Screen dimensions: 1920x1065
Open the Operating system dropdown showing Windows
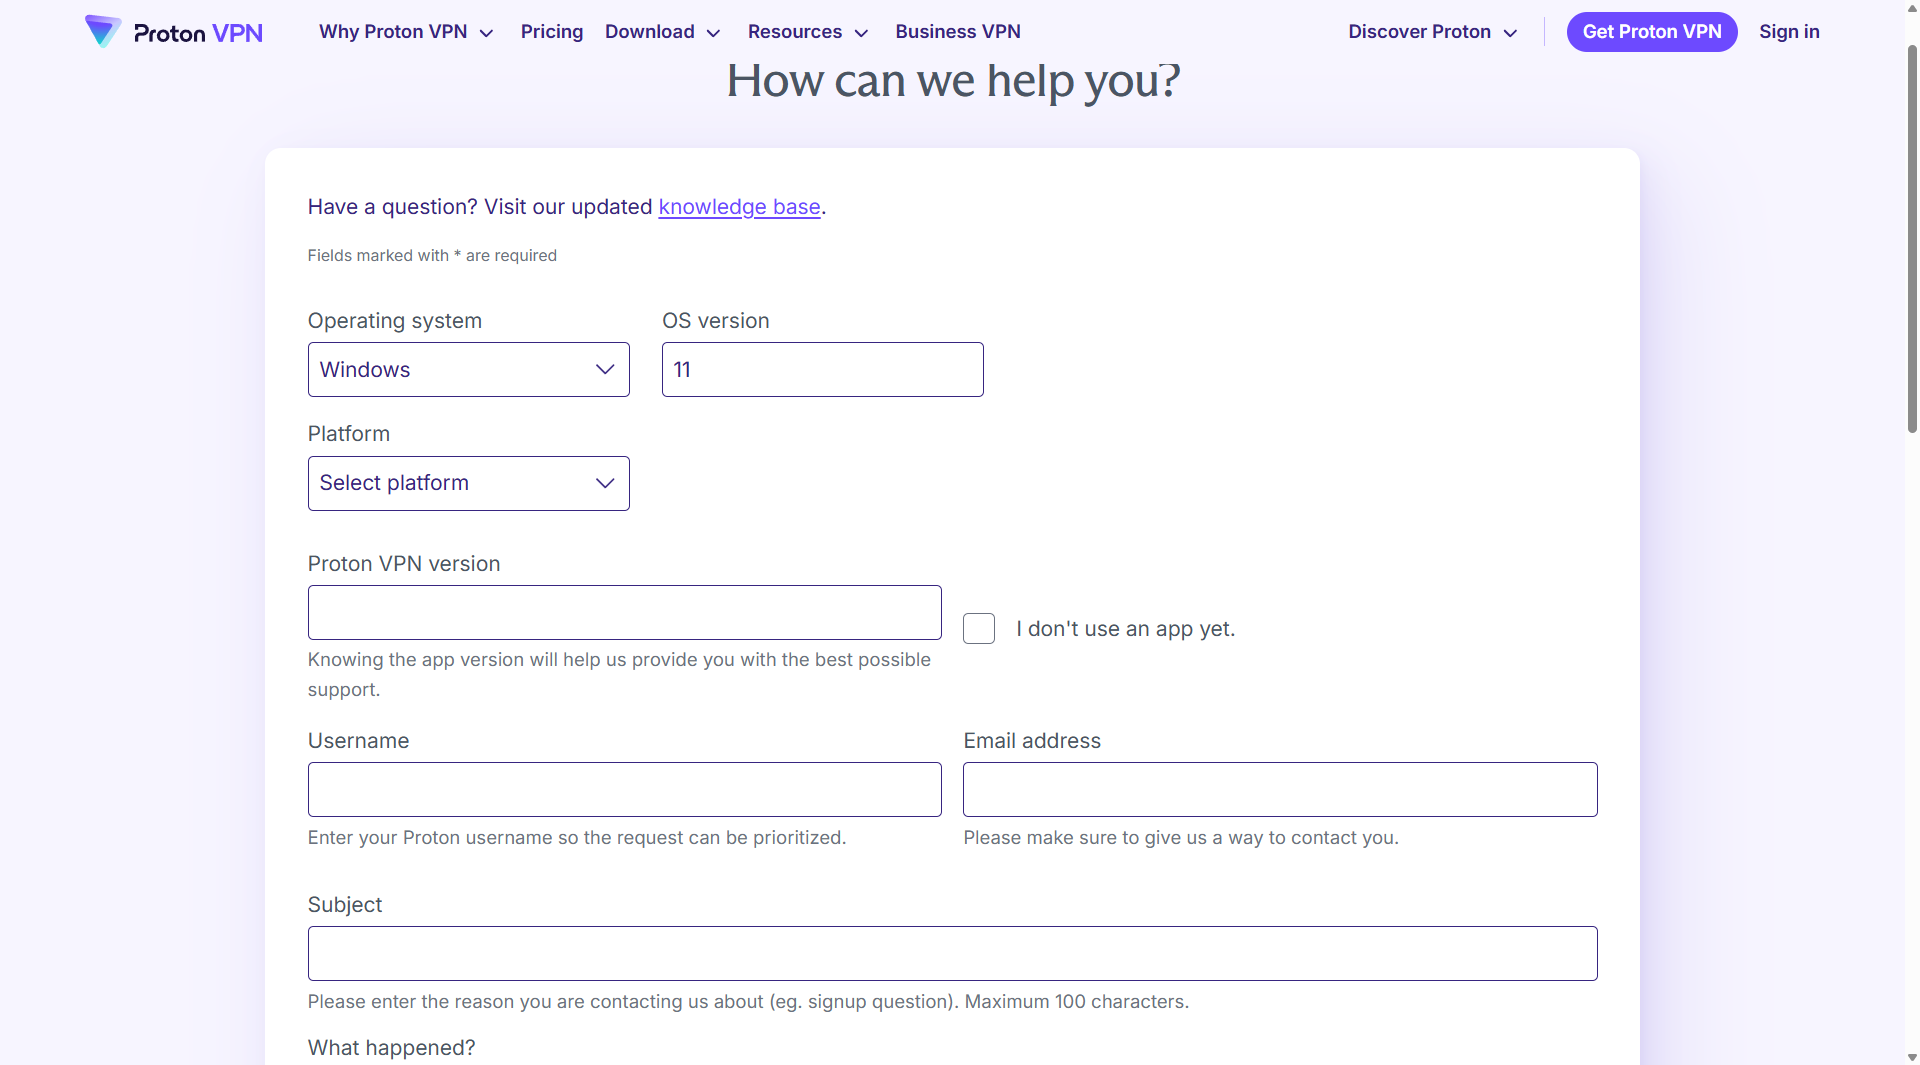(469, 370)
